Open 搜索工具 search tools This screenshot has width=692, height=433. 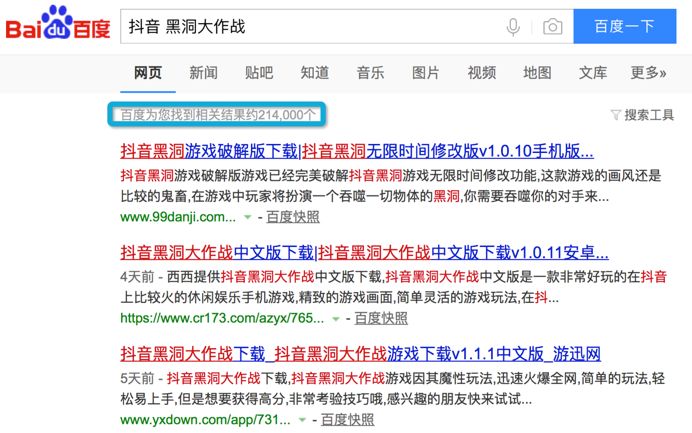[649, 115]
